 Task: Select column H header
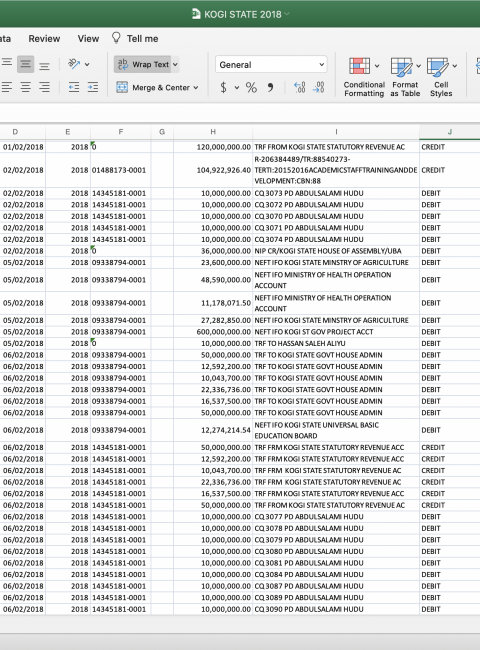[x=213, y=132]
